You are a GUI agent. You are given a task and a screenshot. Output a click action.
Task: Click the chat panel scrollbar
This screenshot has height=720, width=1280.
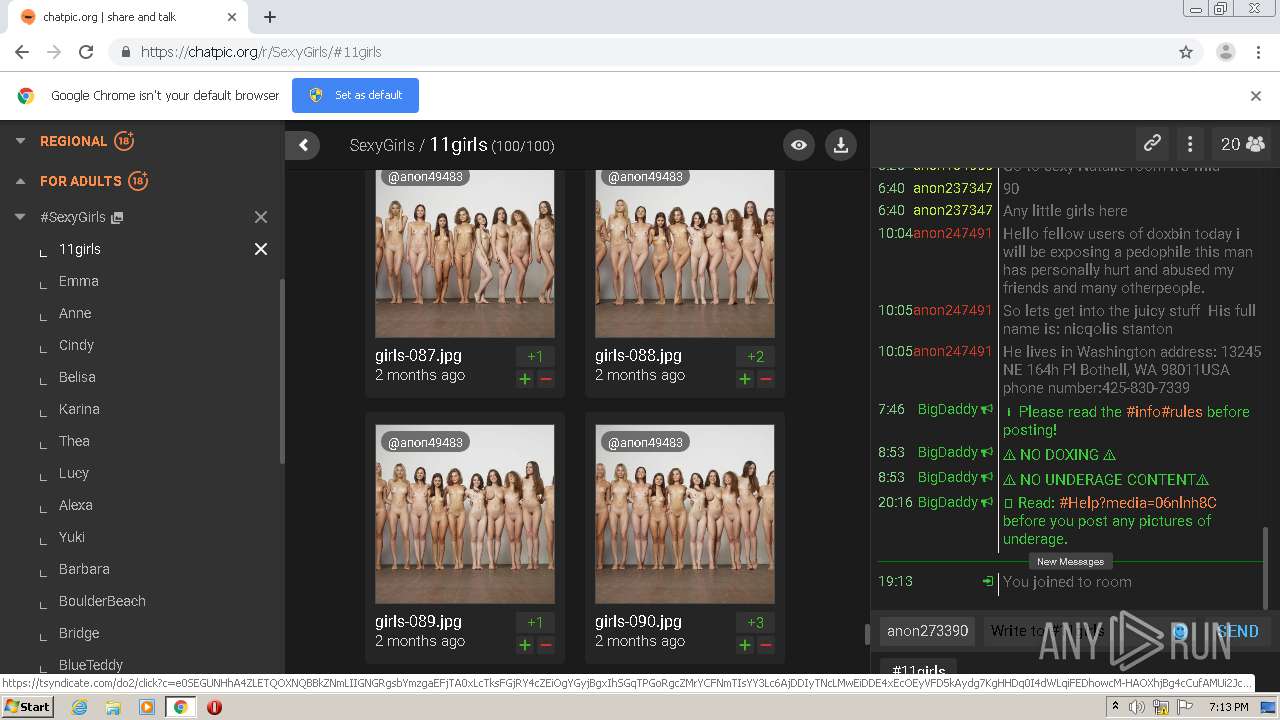coord(1266,566)
